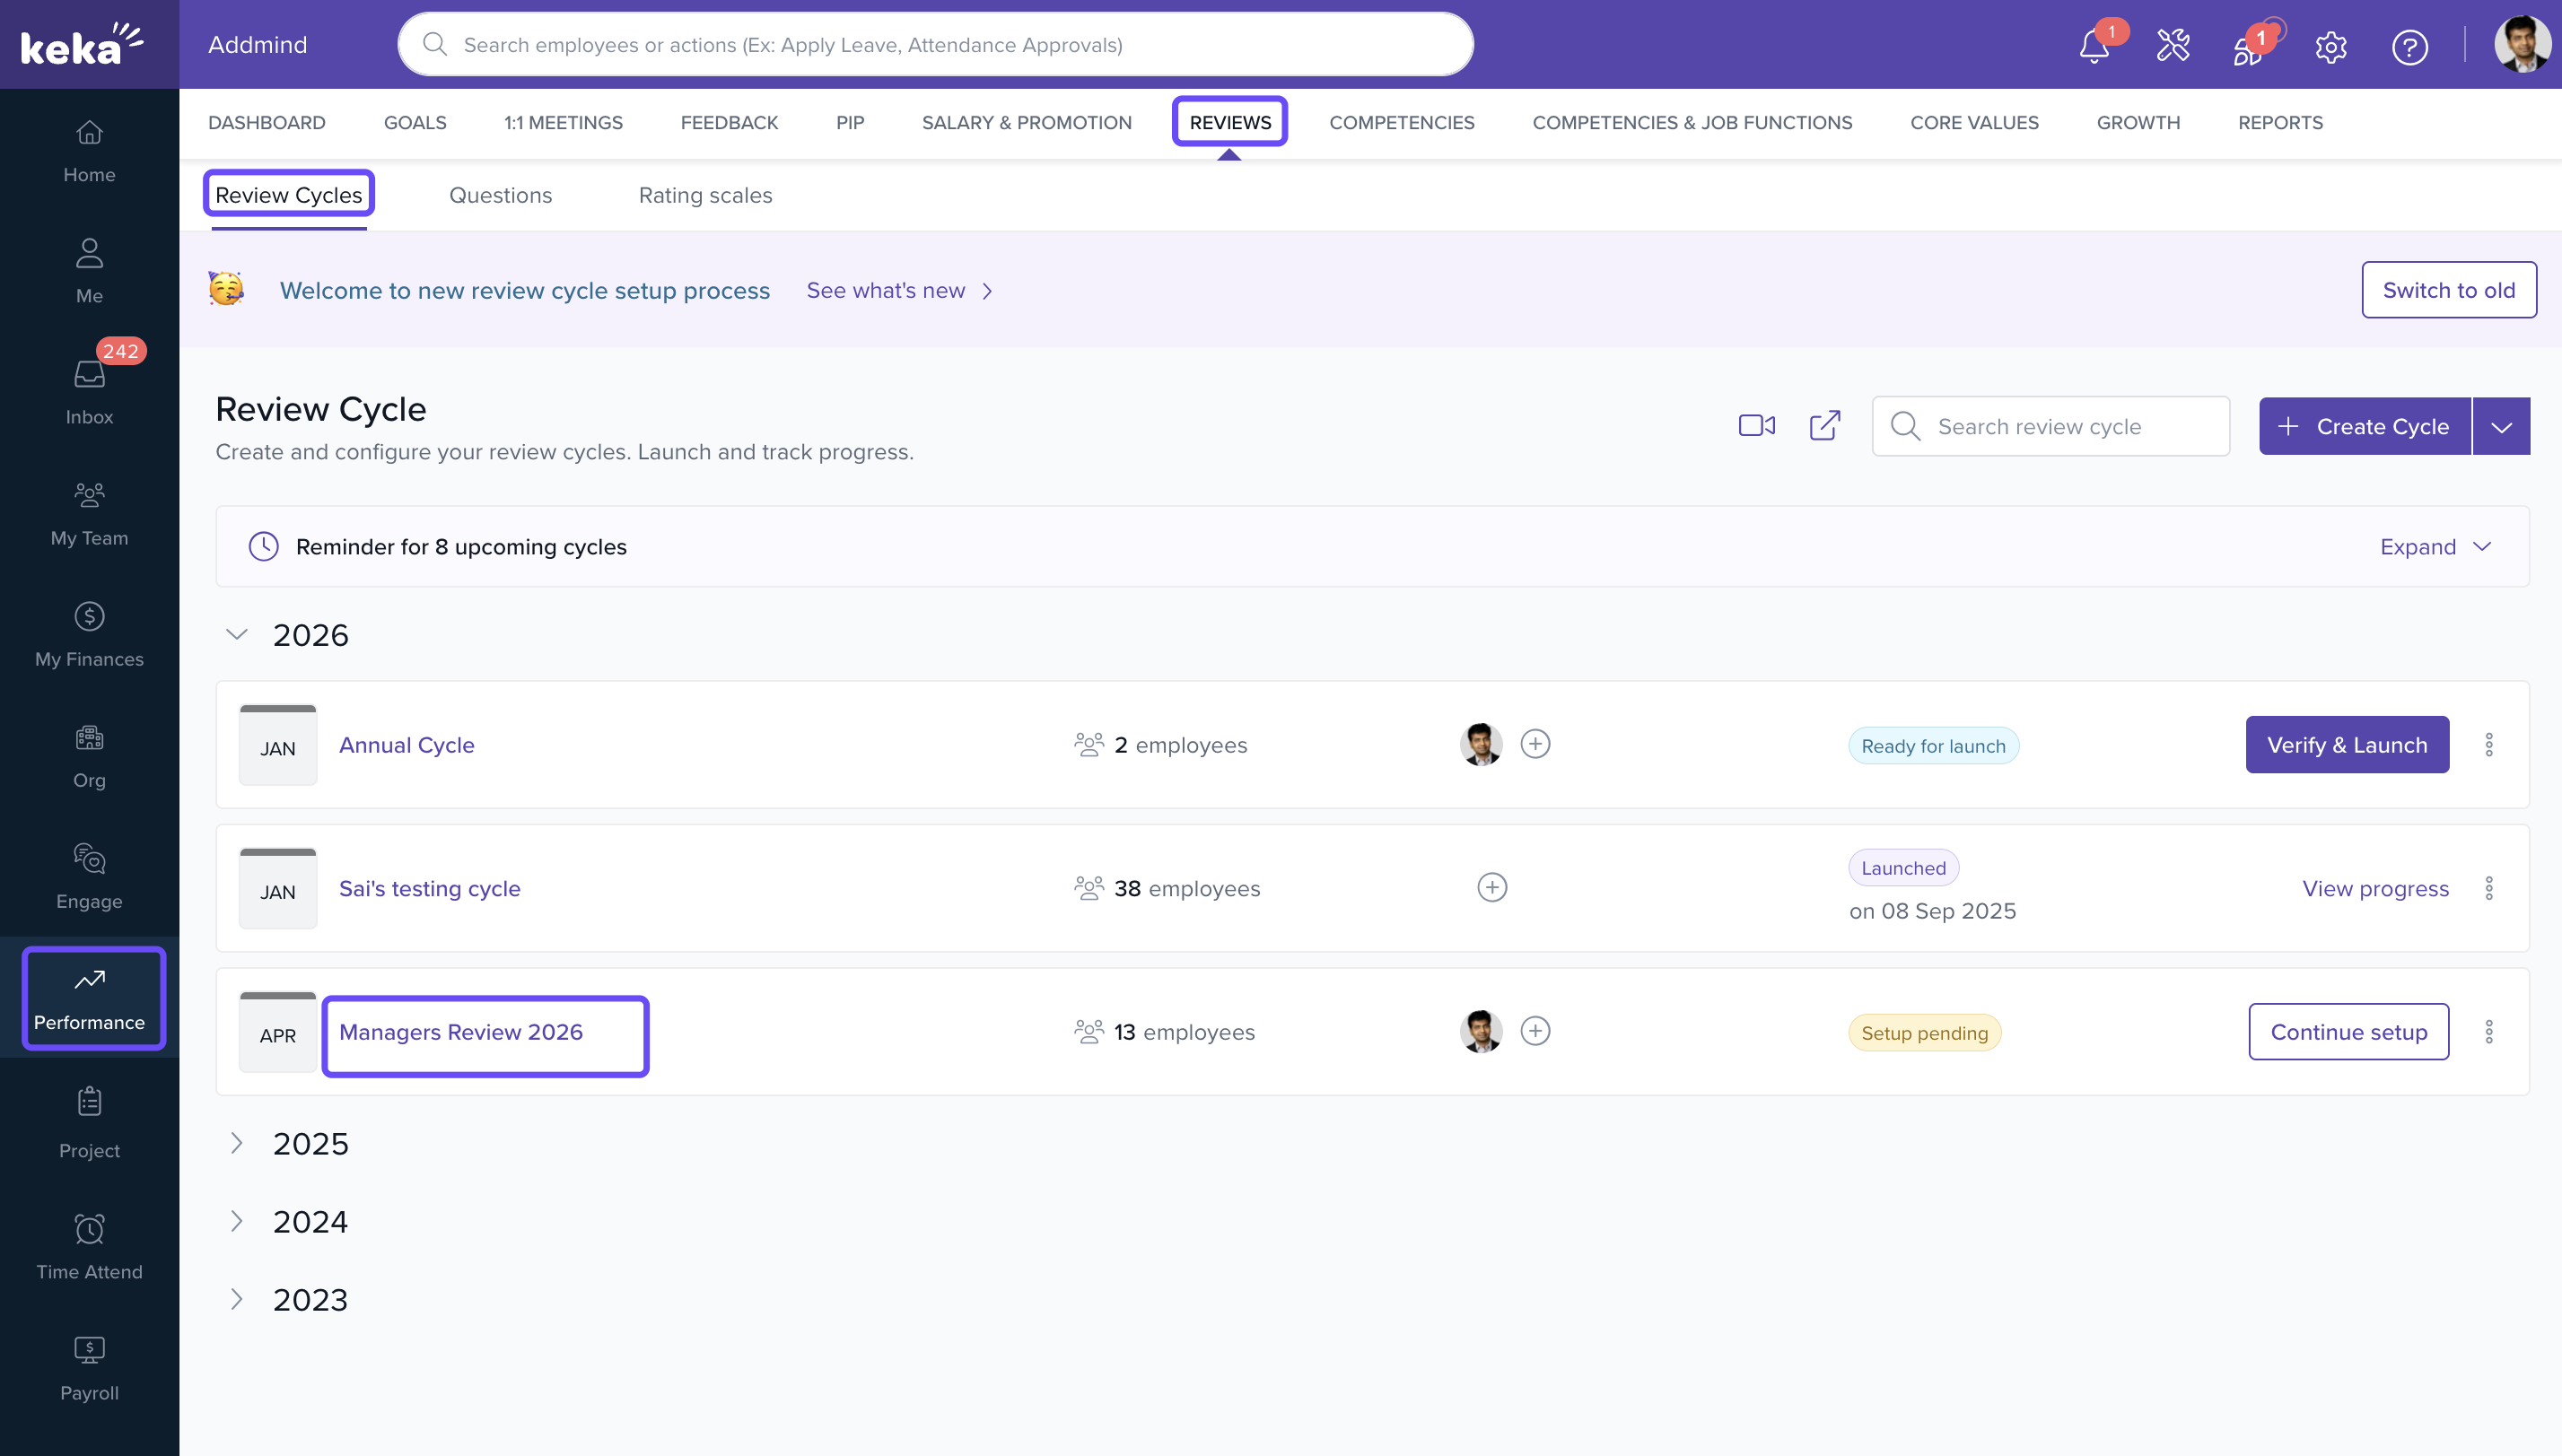Image resolution: width=2562 pixels, height=1456 pixels.
Task: Open Create Cycle dropdown arrow
Action: (2501, 427)
